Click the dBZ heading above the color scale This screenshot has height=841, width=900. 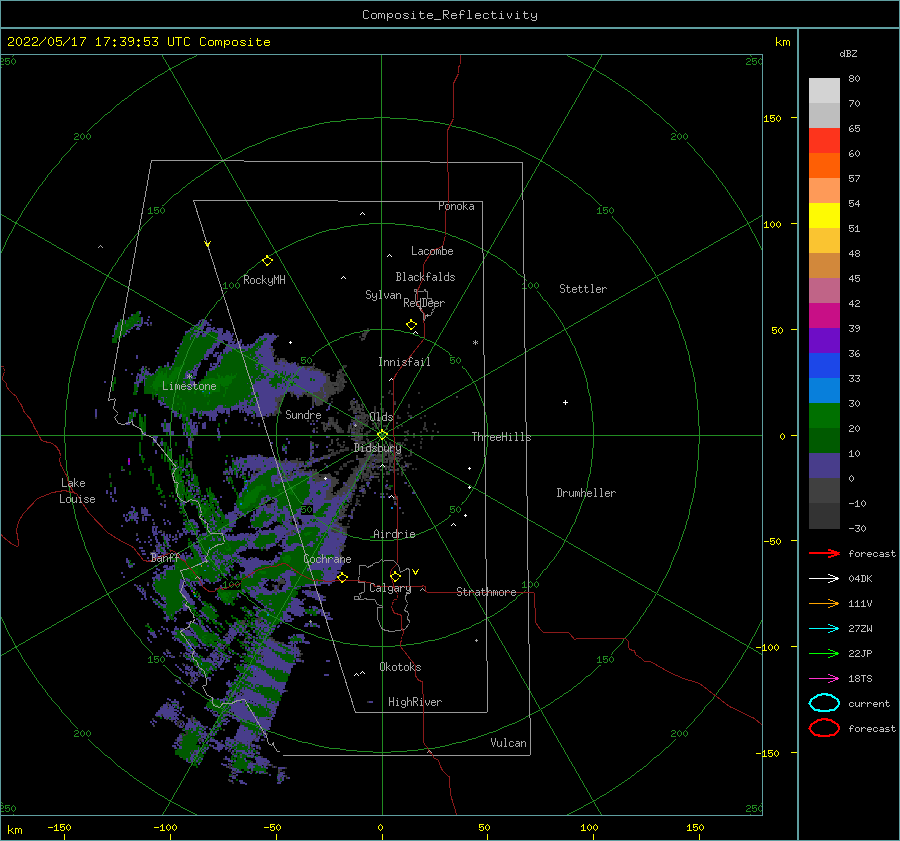pyautogui.click(x=848, y=53)
